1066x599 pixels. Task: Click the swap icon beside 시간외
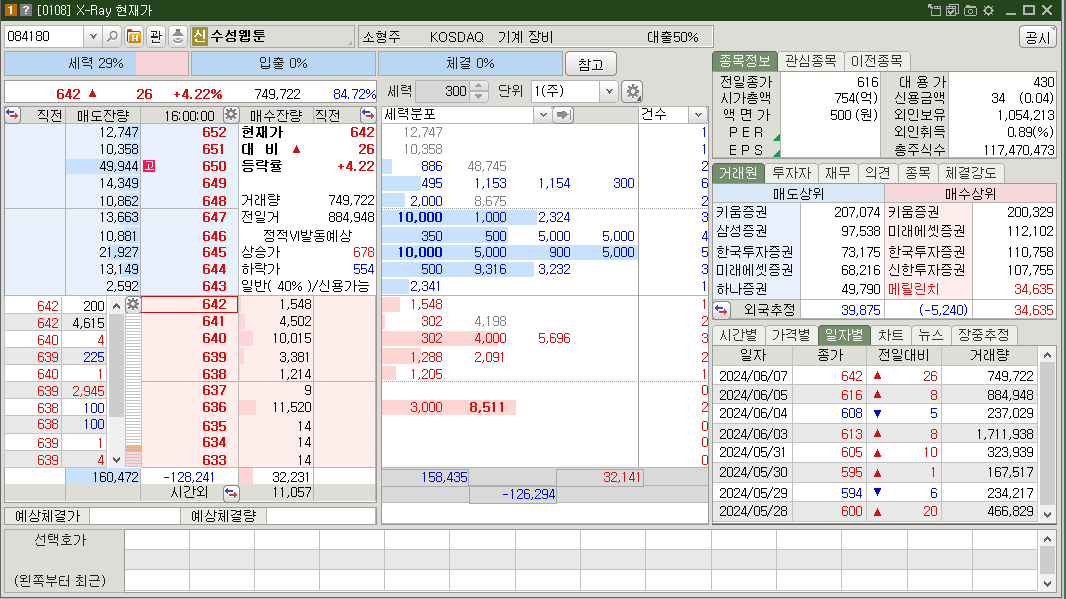pyautogui.click(x=231, y=492)
